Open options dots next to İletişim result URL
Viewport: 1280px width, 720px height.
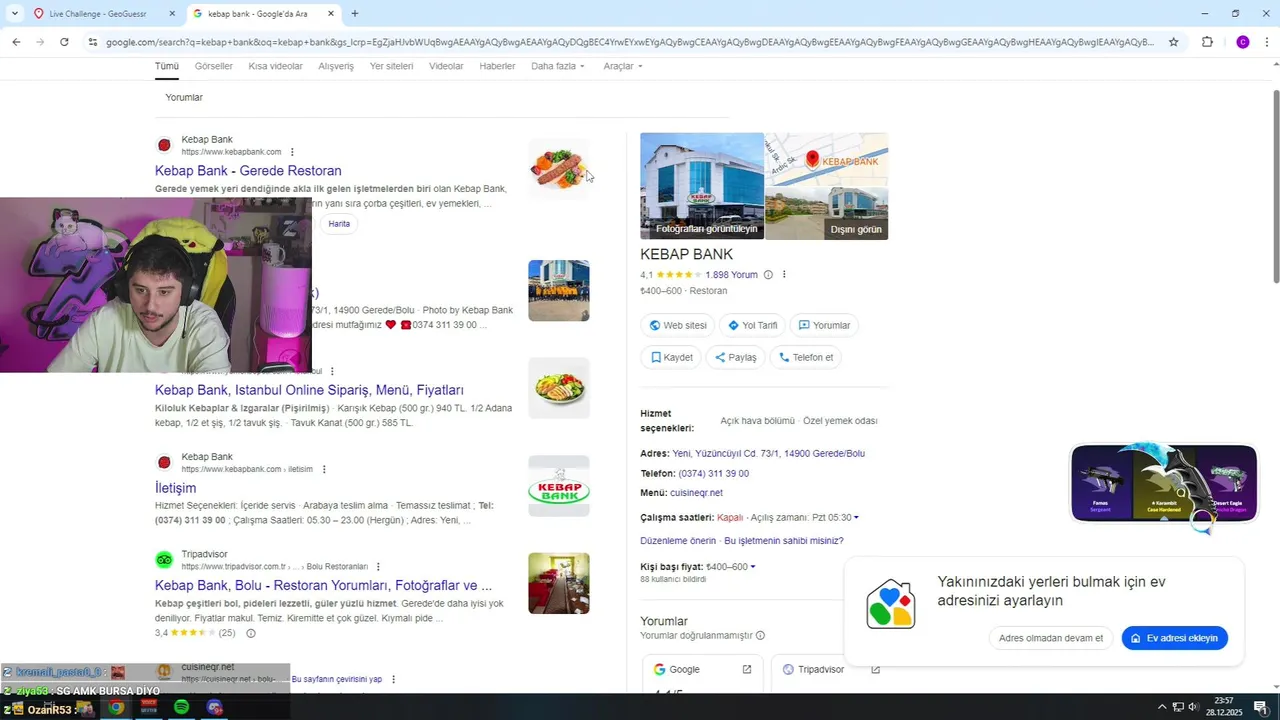click(324, 469)
